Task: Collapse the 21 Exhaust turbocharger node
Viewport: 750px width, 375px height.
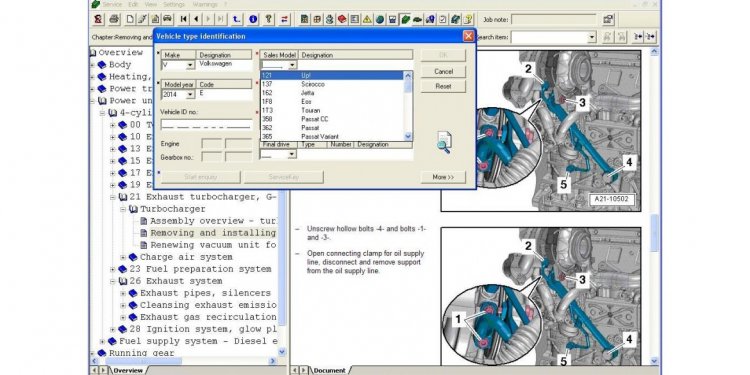Action: tap(113, 197)
